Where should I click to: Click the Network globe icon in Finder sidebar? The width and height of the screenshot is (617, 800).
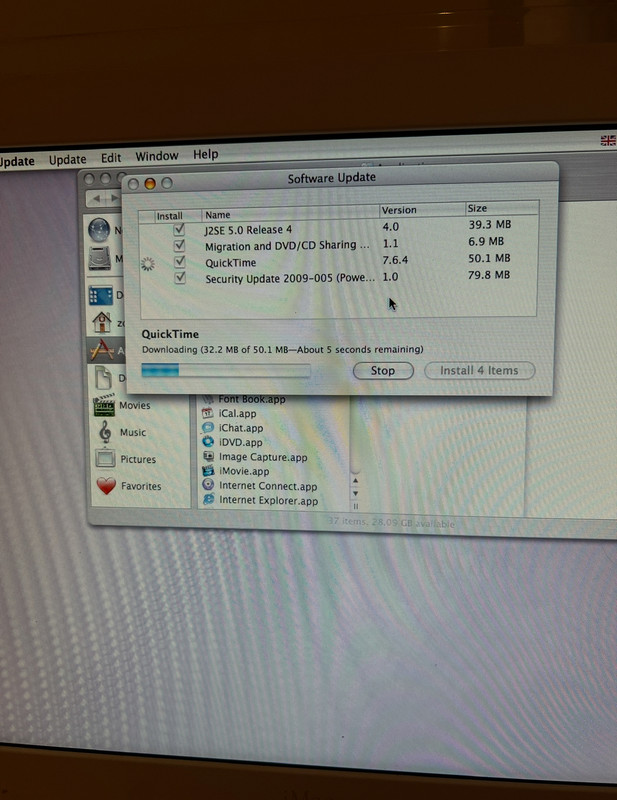tap(99, 230)
